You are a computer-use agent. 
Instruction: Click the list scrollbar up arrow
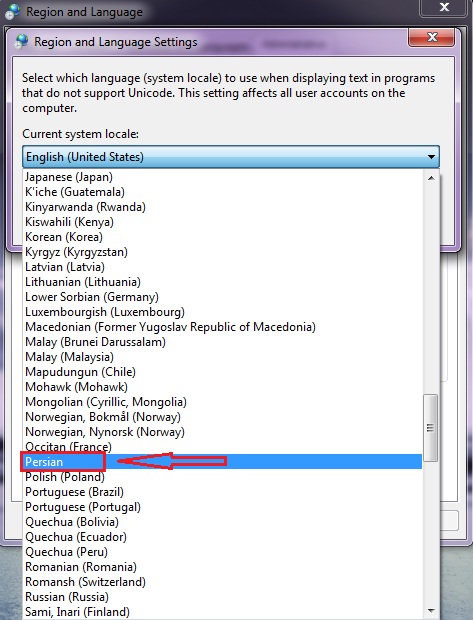(431, 178)
